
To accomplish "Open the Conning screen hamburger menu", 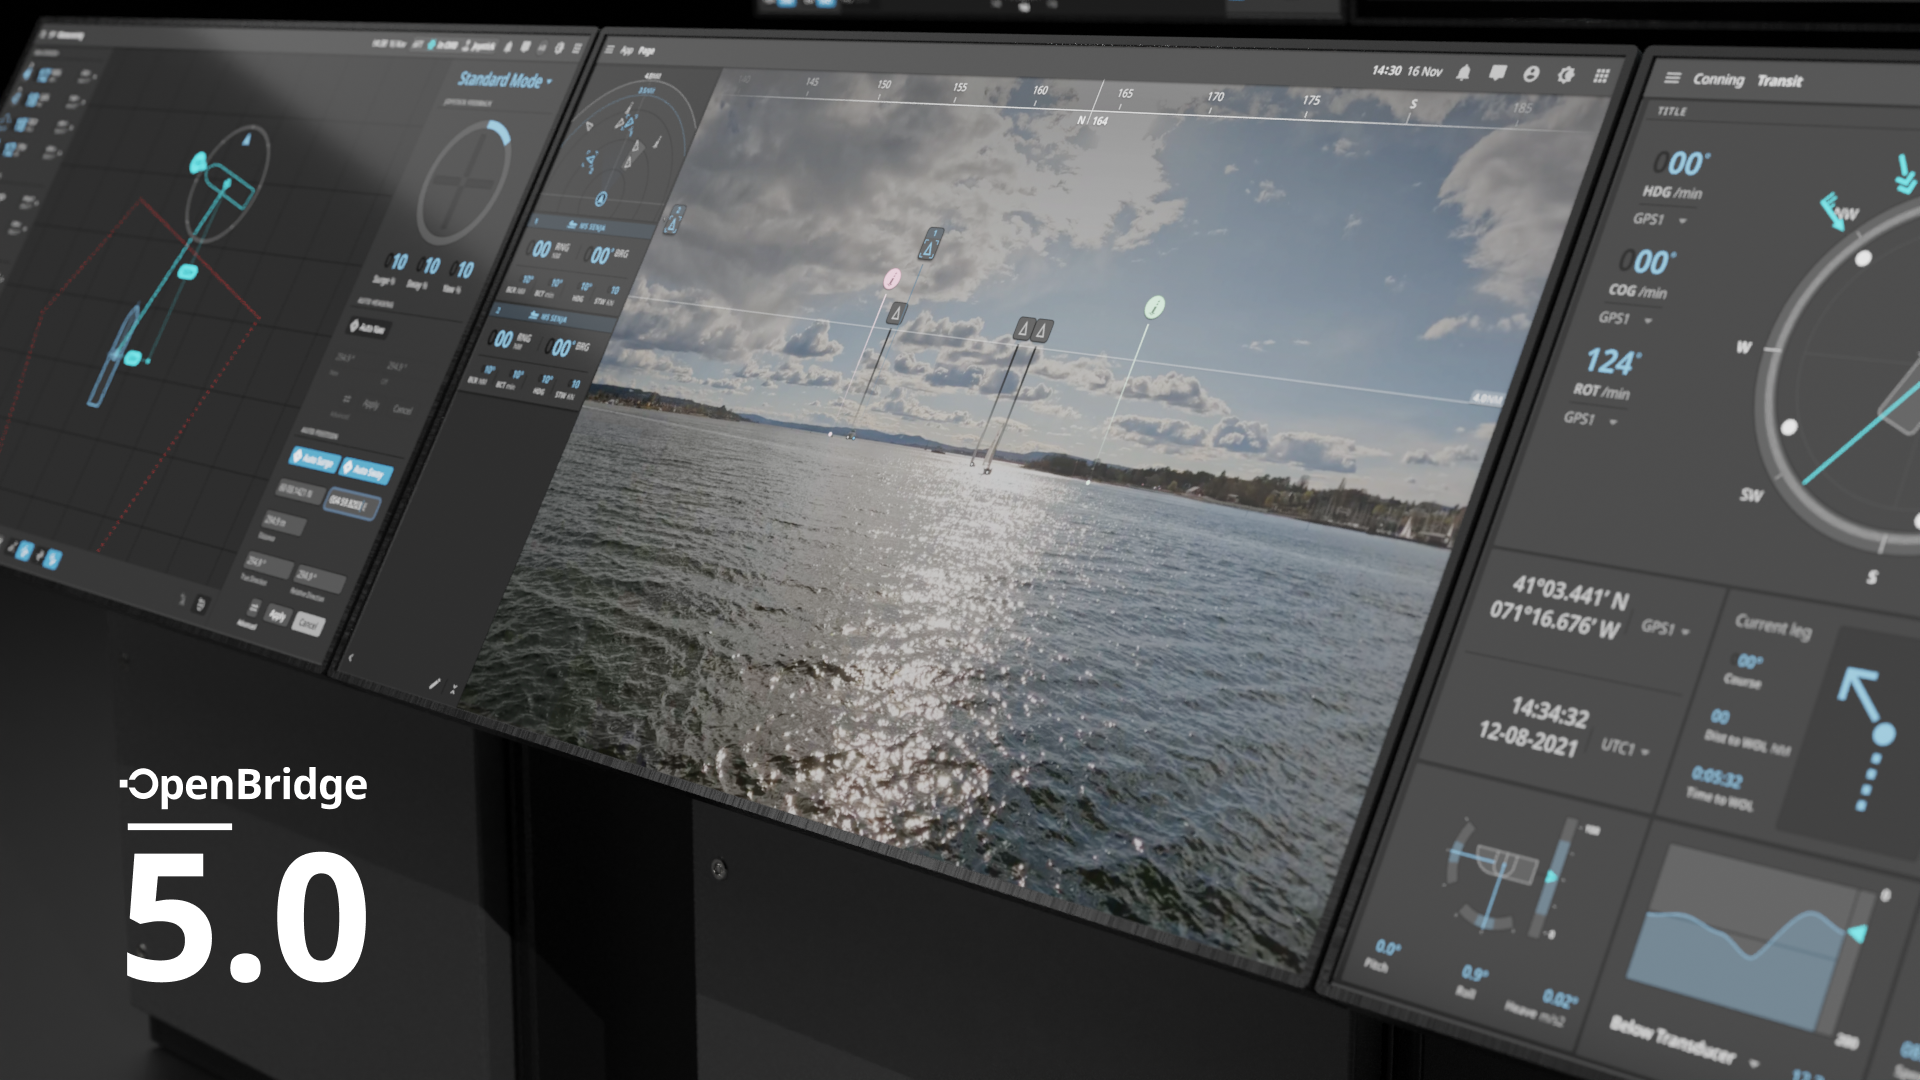I will 1672,78.
